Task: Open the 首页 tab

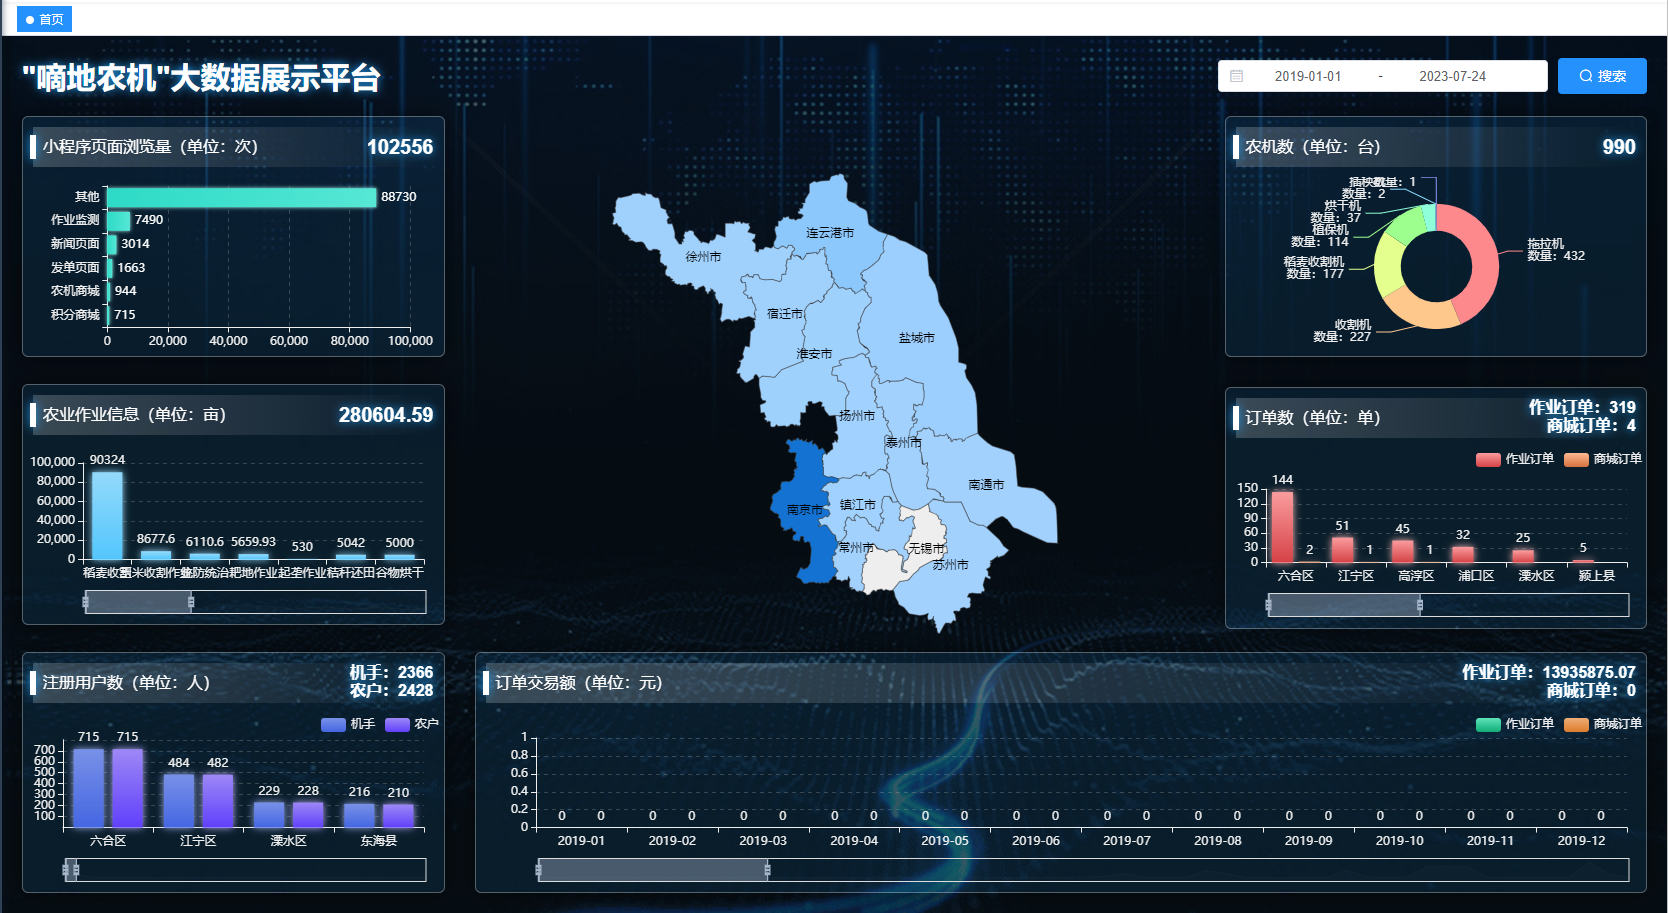Action: click(x=45, y=19)
